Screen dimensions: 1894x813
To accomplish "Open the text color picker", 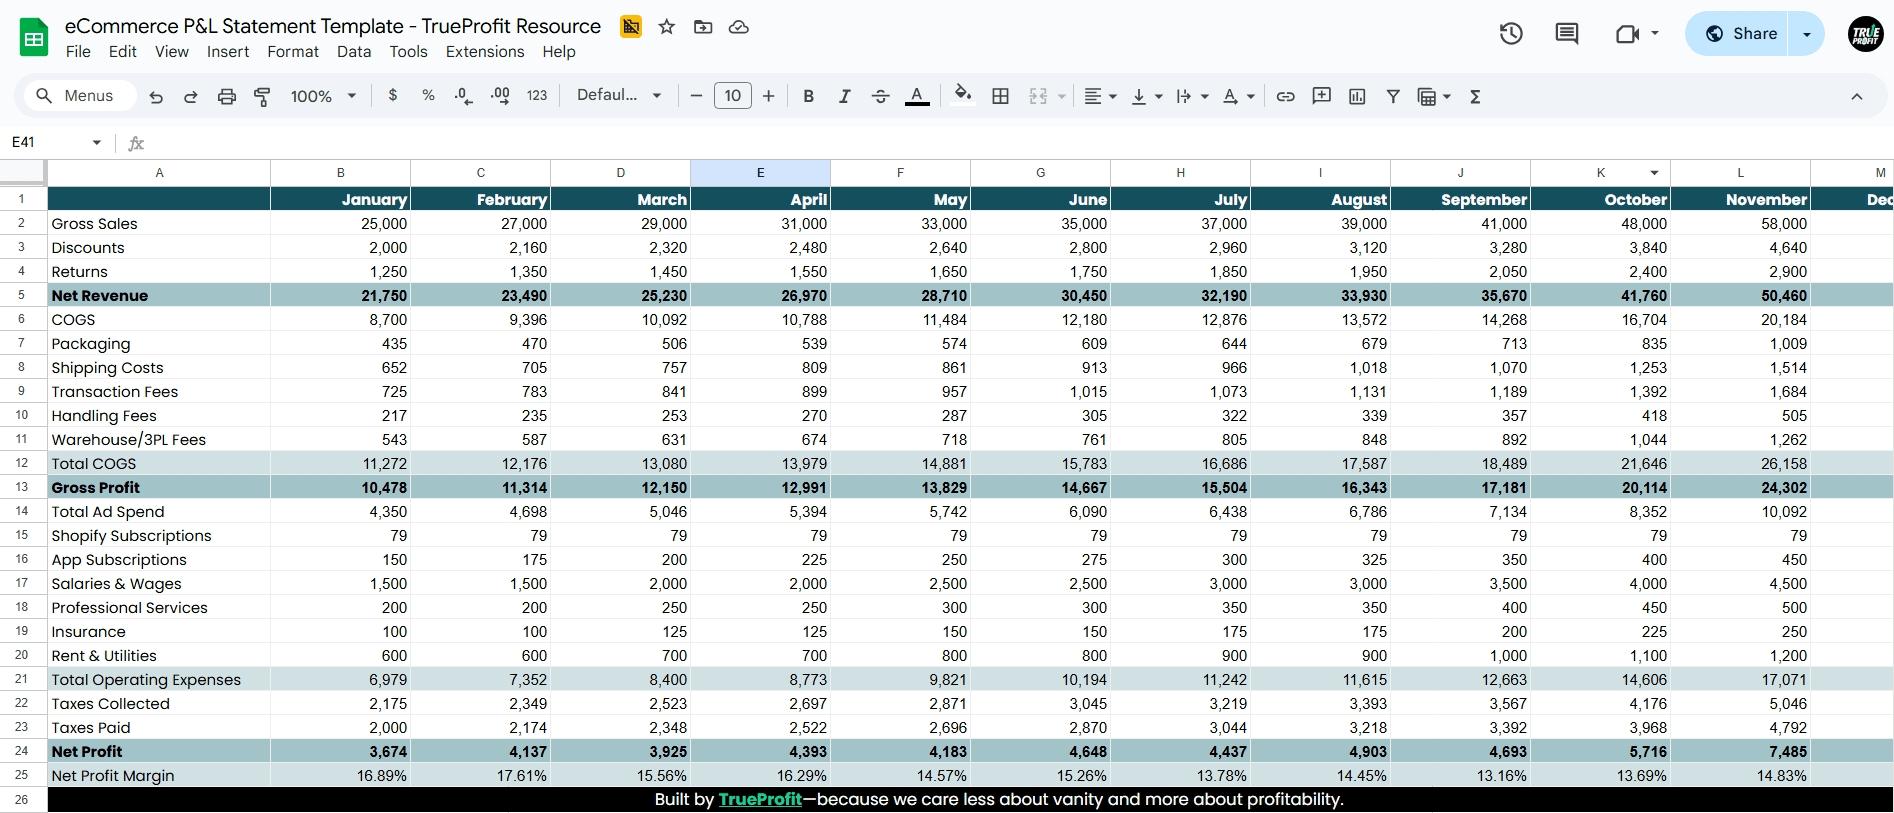I will 917,97.
